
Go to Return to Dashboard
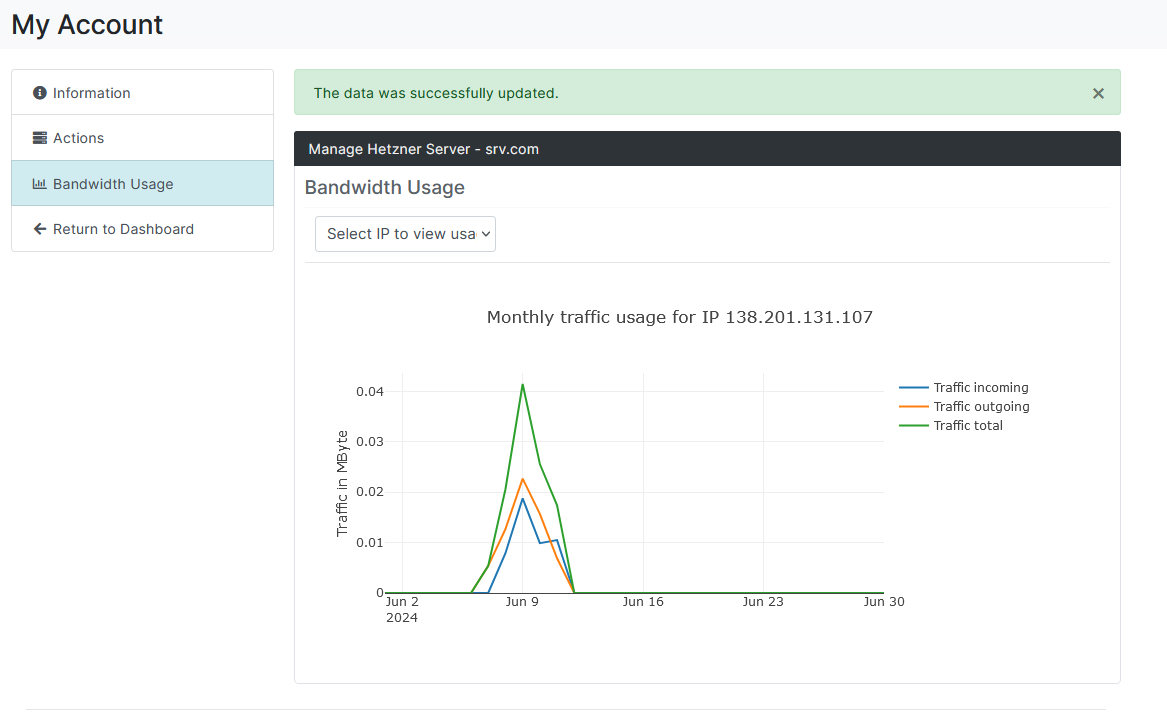(142, 228)
